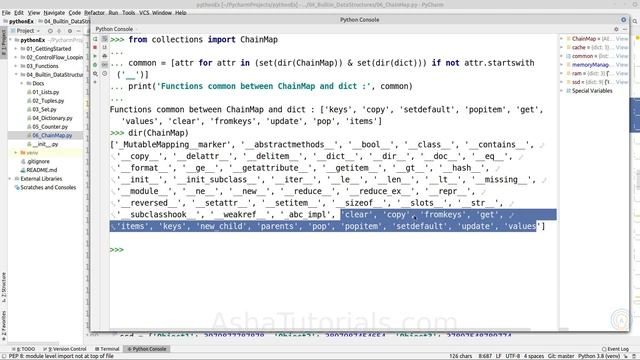Image resolution: width=640 pixels, height=360 pixels.
Task: Rerun the Python console
Action: pos(95,39)
